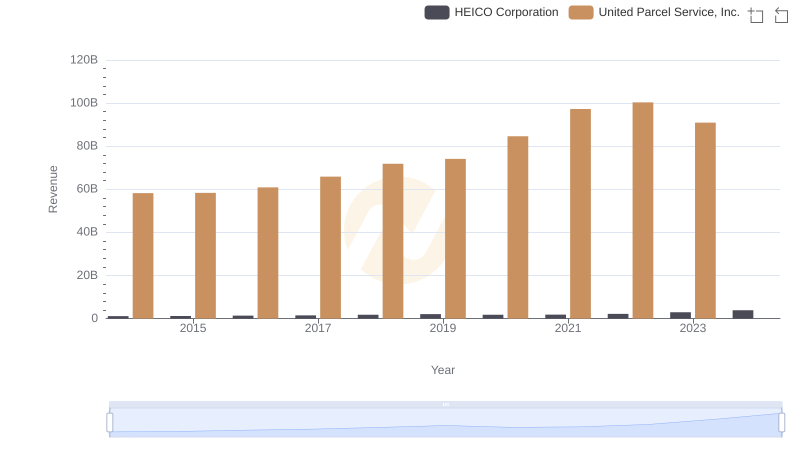Click the 20B y-axis label
800x461 pixels.
(87, 275)
